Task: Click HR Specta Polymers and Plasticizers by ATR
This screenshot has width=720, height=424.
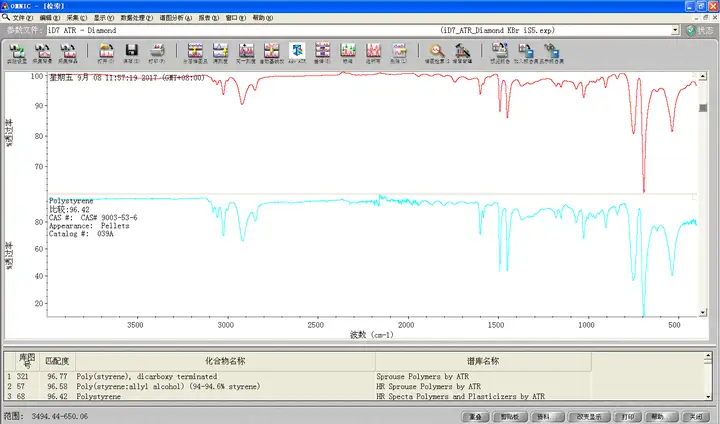Action: click(461, 396)
